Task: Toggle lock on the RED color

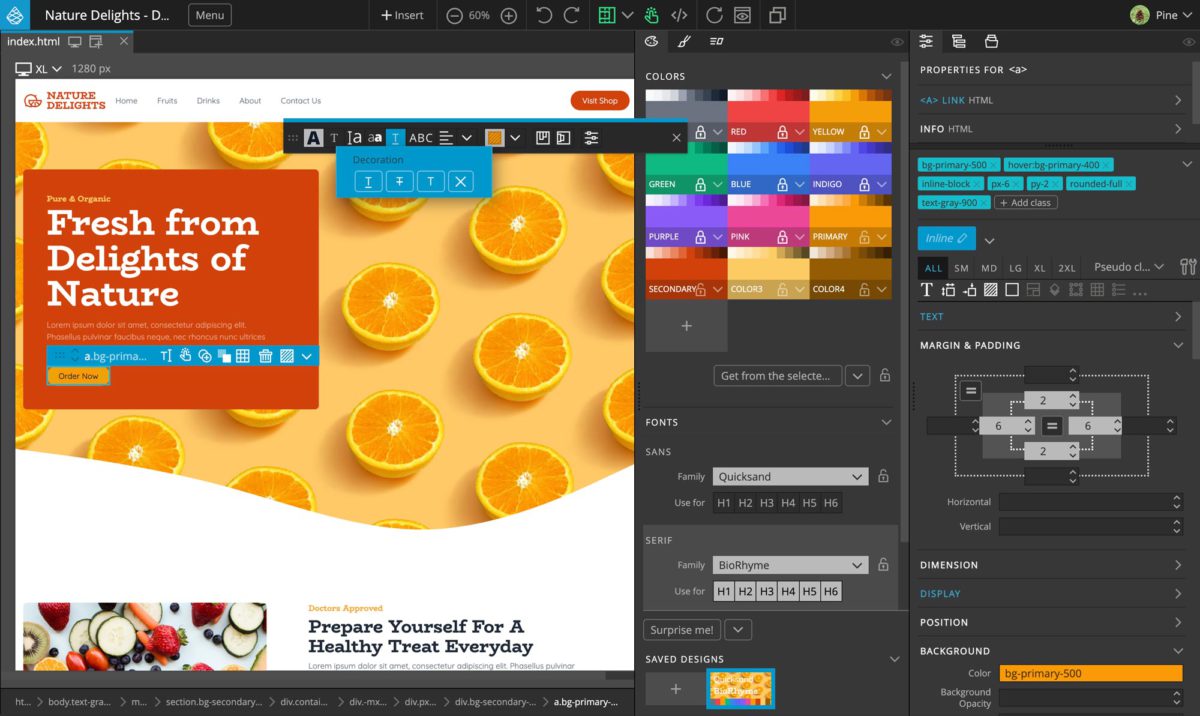Action: pos(782,132)
